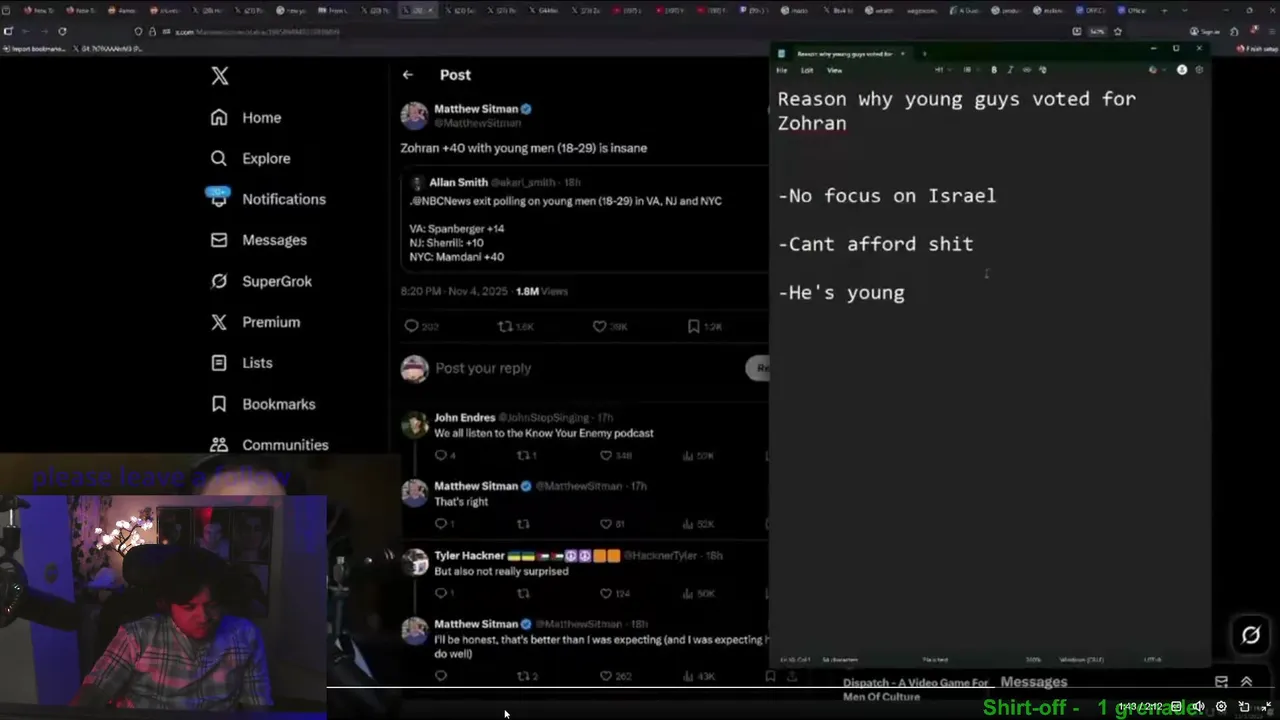Open the list style dropdown in Notepad
This screenshot has height=720, width=1280.
pos(967,70)
